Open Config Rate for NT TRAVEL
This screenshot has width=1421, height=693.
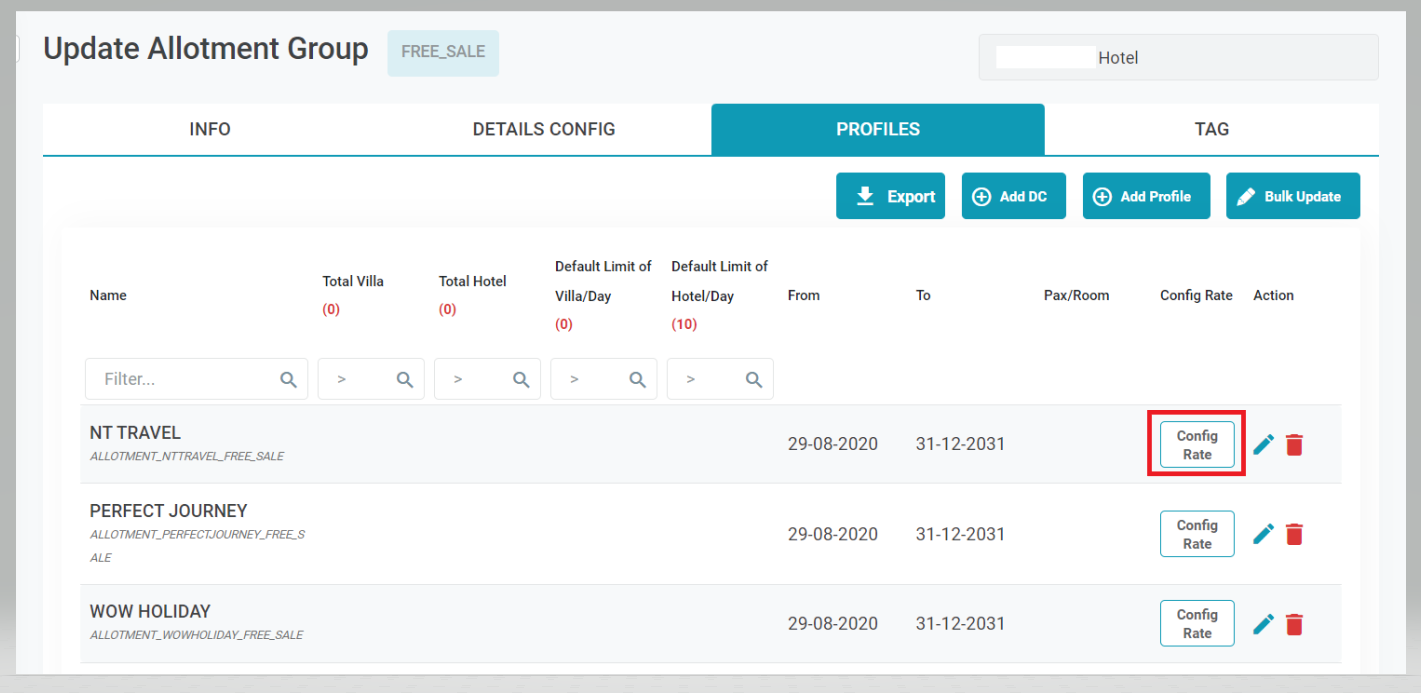1197,445
